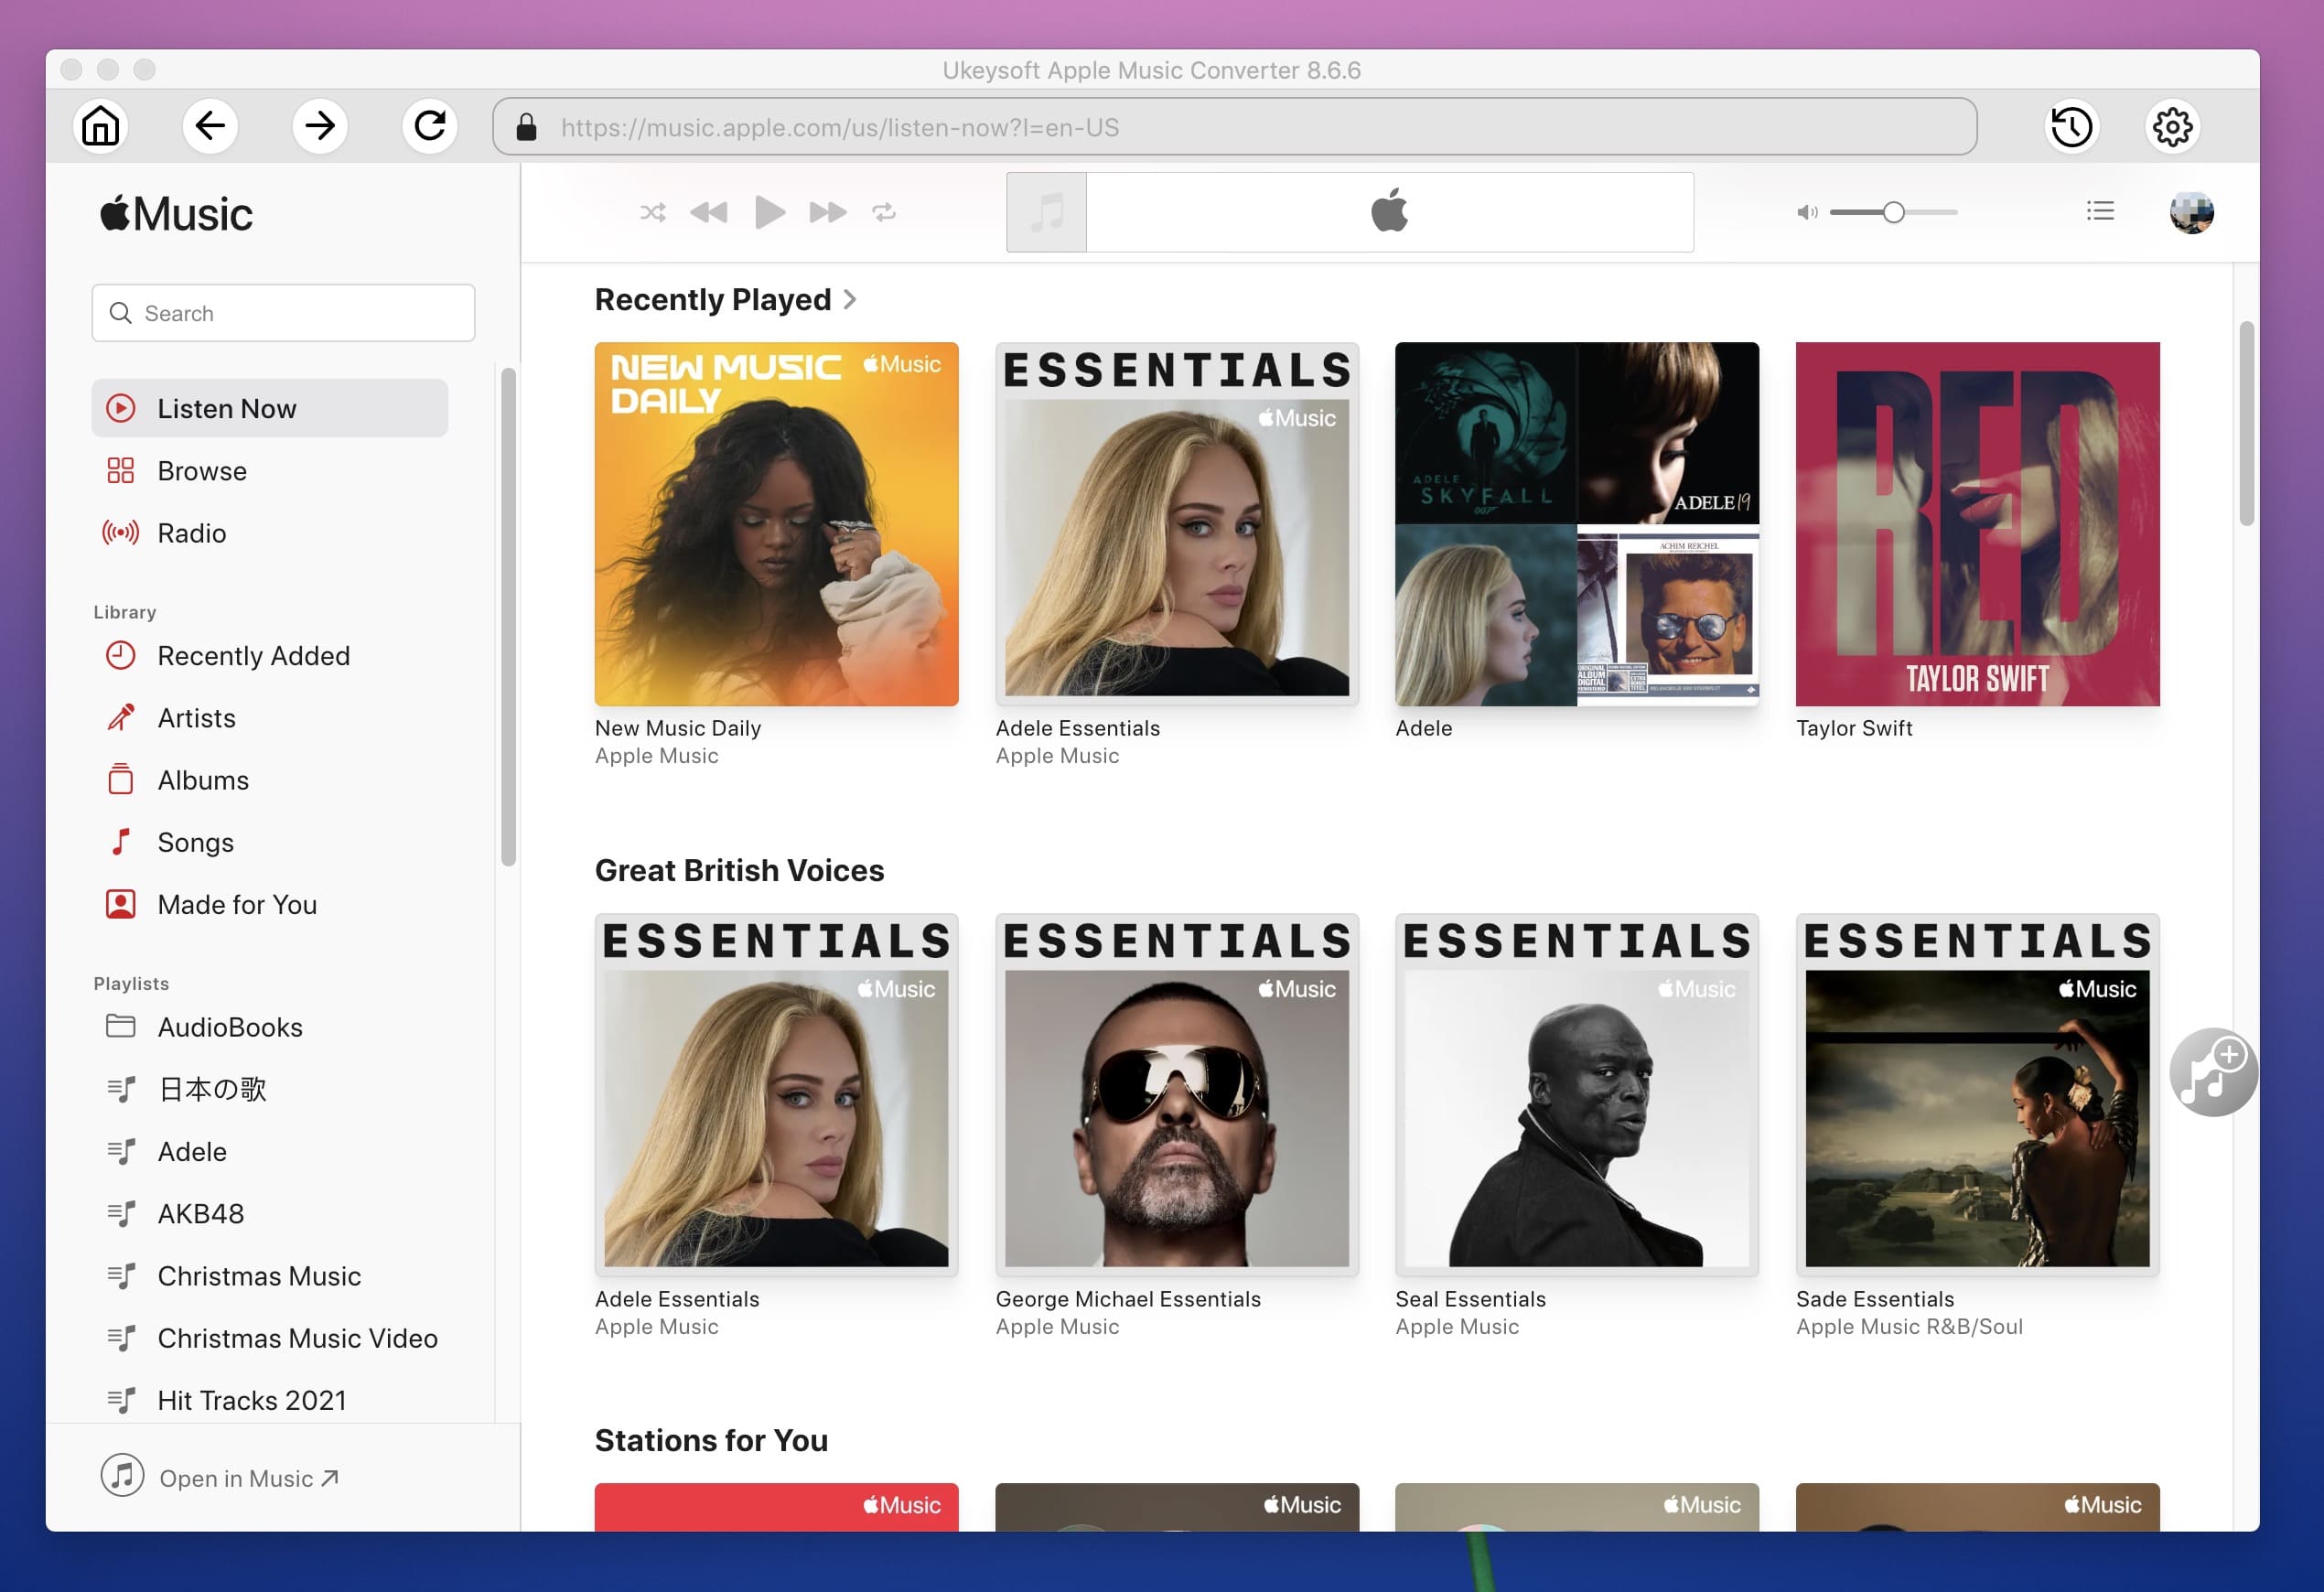Expand Great British Voices section
The height and width of the screenshot is (1592, 2324).
coord(740,868)
